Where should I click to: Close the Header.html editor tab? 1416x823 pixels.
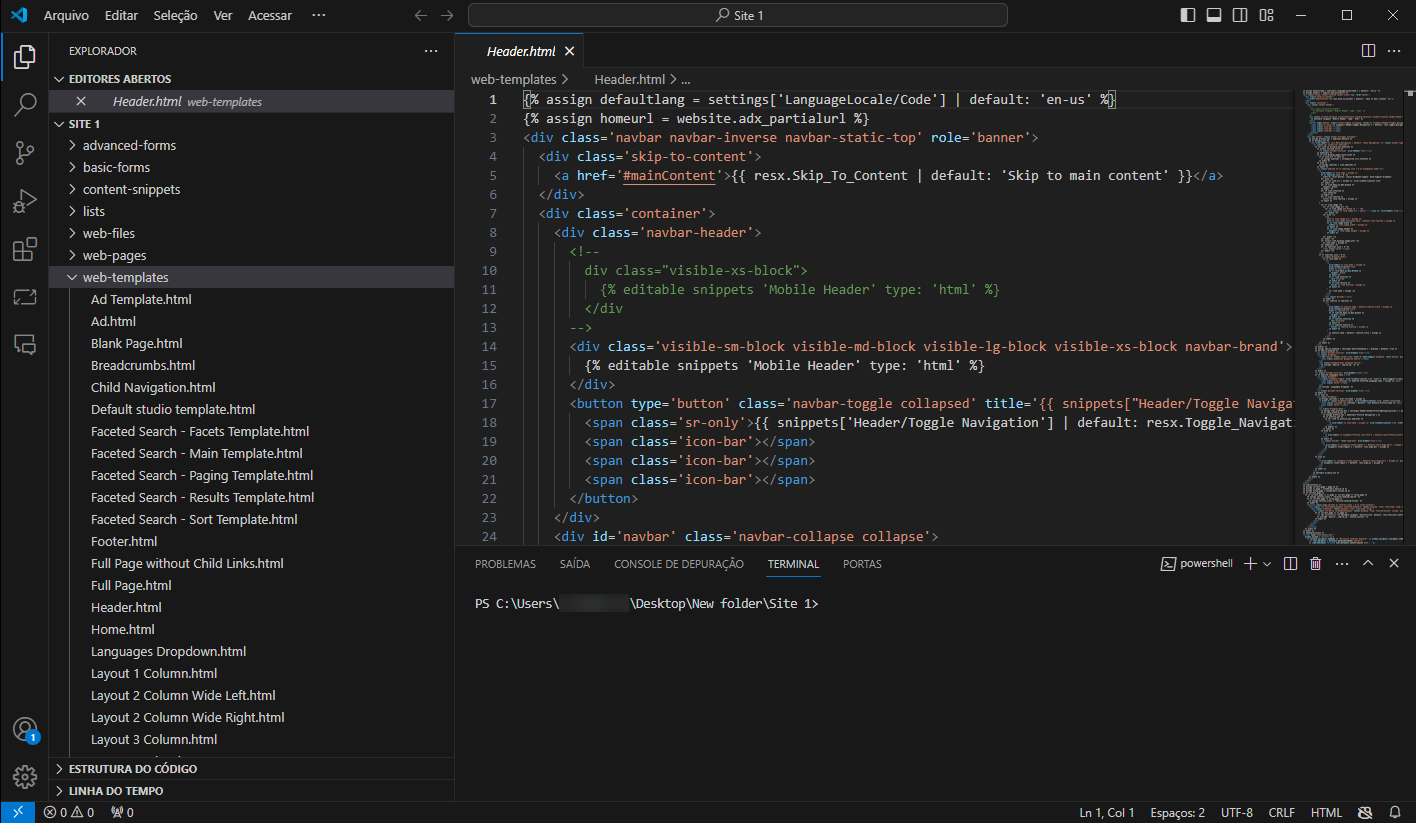click(570, 51)
